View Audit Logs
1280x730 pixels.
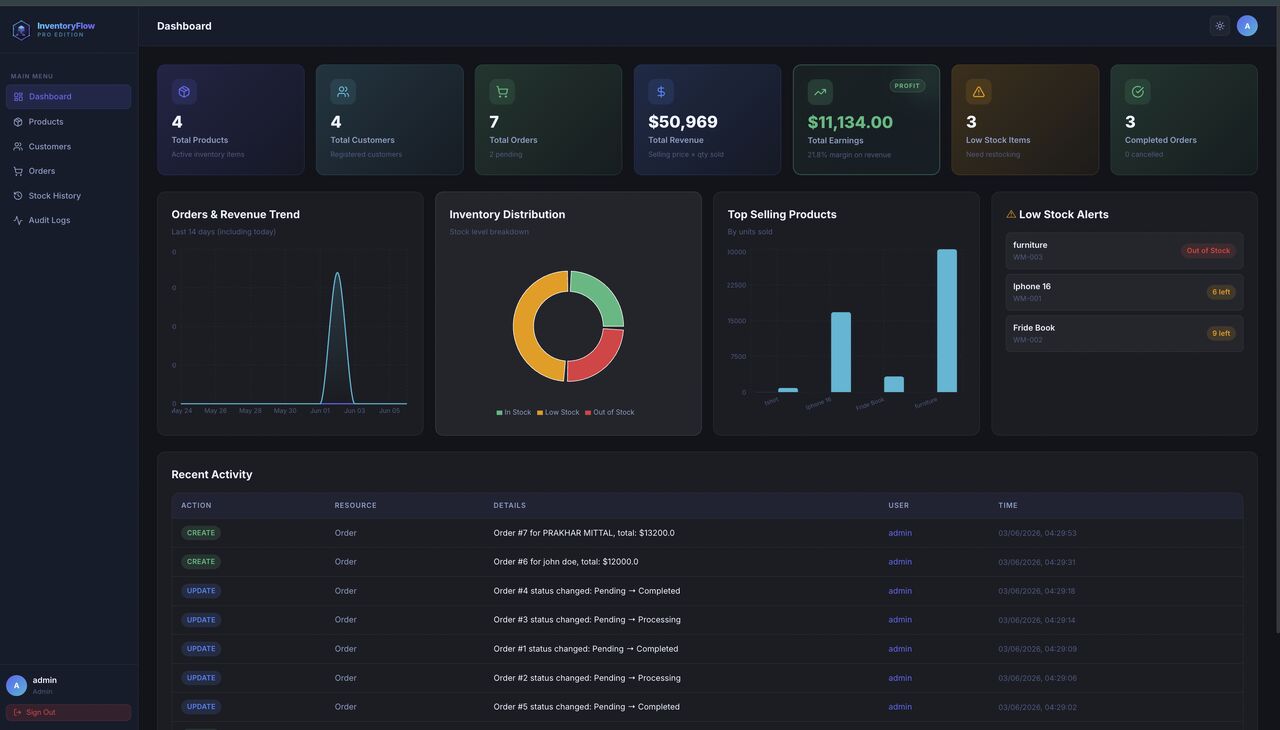68,220
